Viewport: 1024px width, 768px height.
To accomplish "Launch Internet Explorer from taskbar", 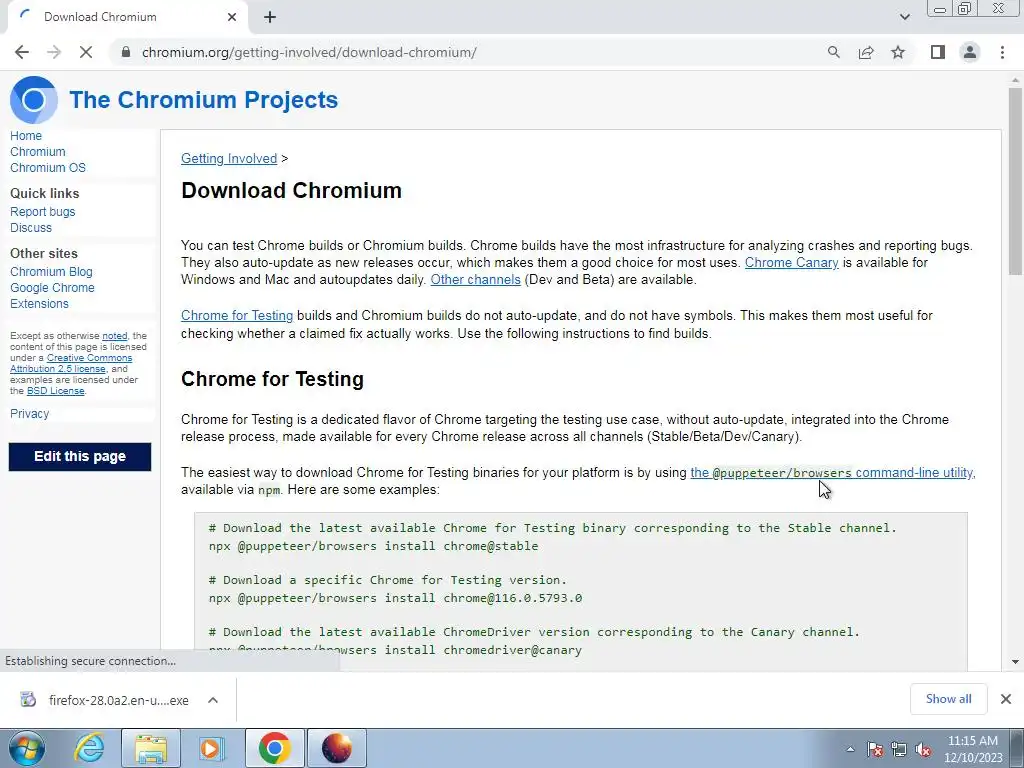I will click(89, 748).
